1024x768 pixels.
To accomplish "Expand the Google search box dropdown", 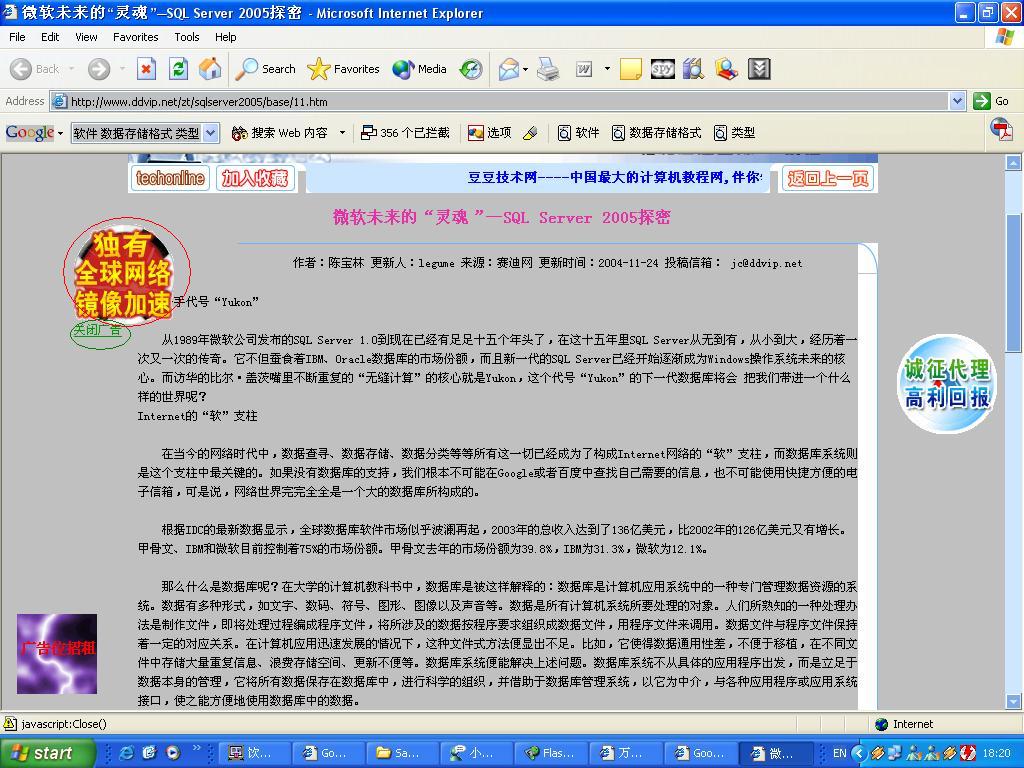I will point(210,133).
